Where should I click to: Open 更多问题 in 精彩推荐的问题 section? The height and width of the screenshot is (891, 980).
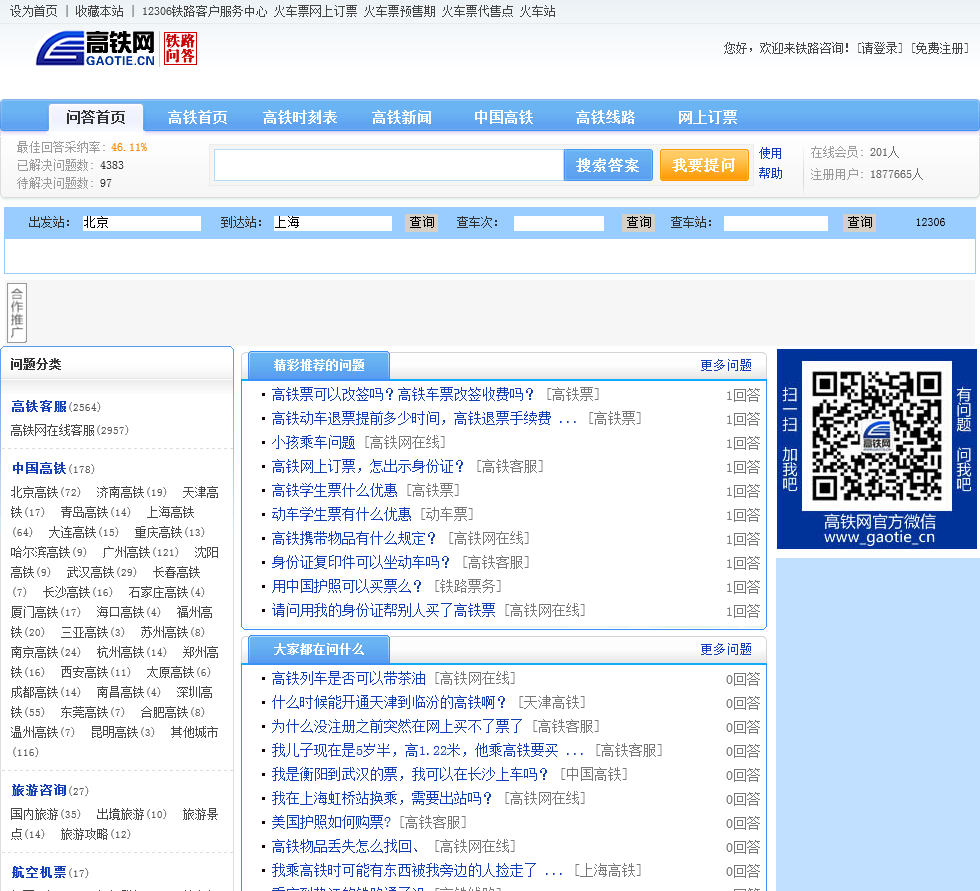click(x=726, y=366)
